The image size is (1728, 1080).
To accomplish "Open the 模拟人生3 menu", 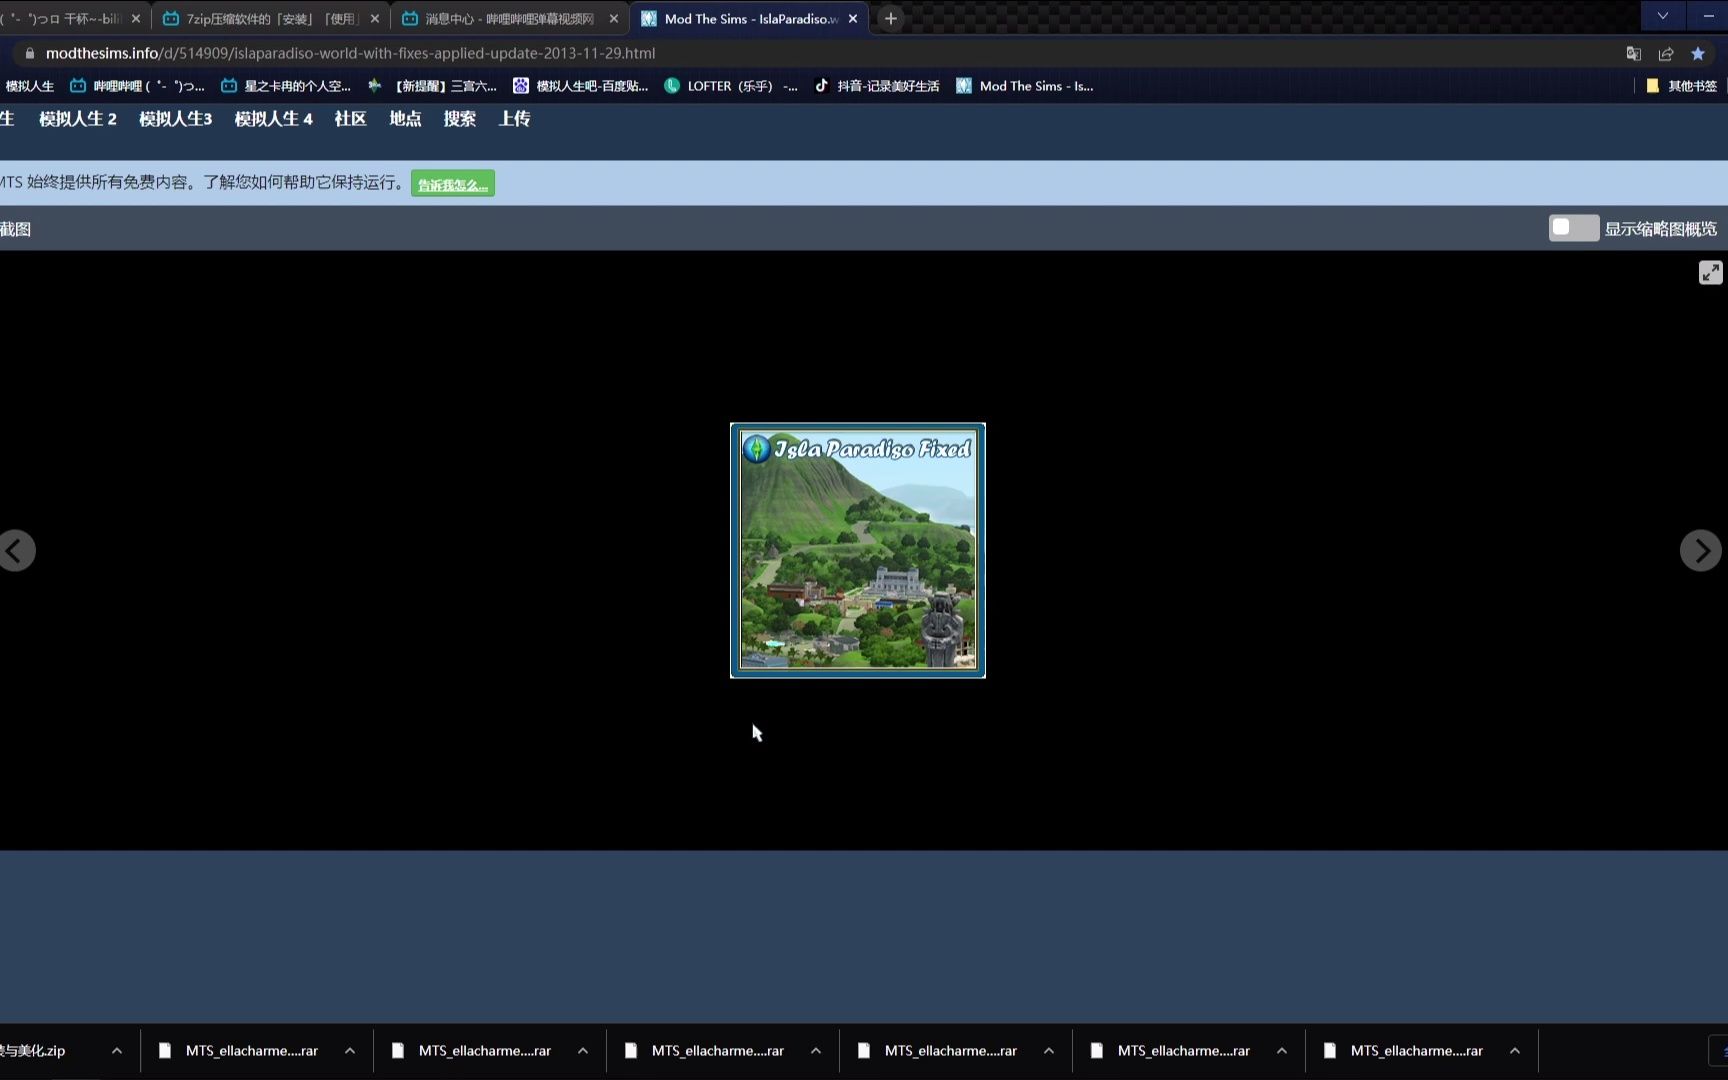I will [x=176, y=119].
